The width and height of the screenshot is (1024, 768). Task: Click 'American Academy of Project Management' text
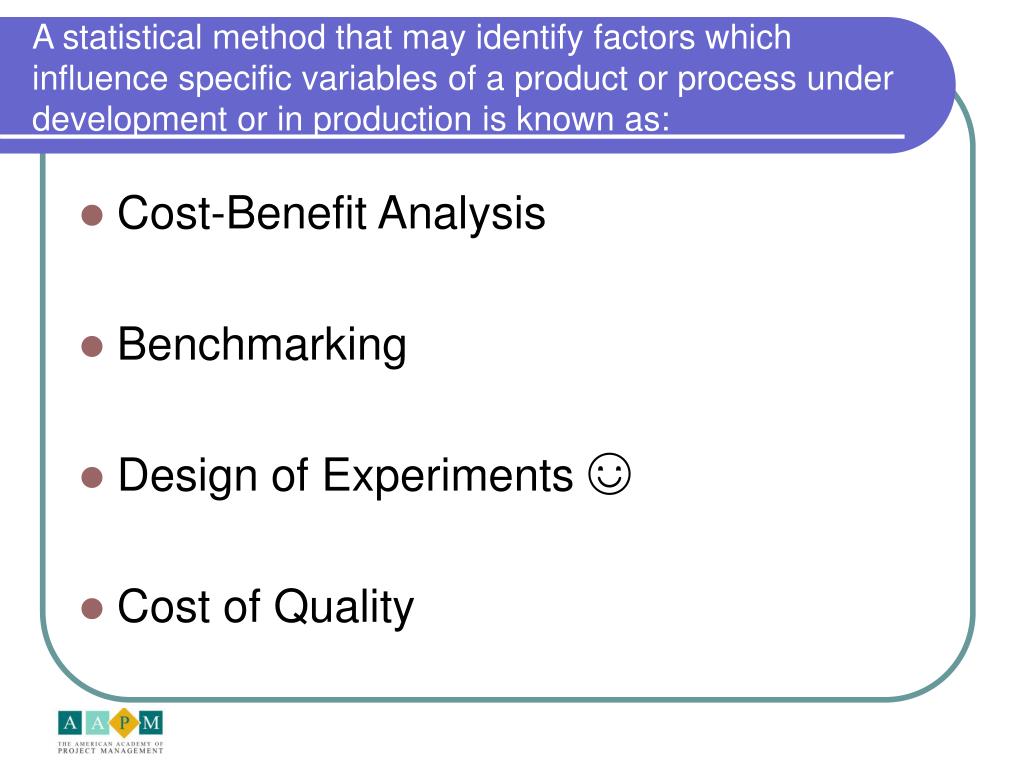point(110,748)
